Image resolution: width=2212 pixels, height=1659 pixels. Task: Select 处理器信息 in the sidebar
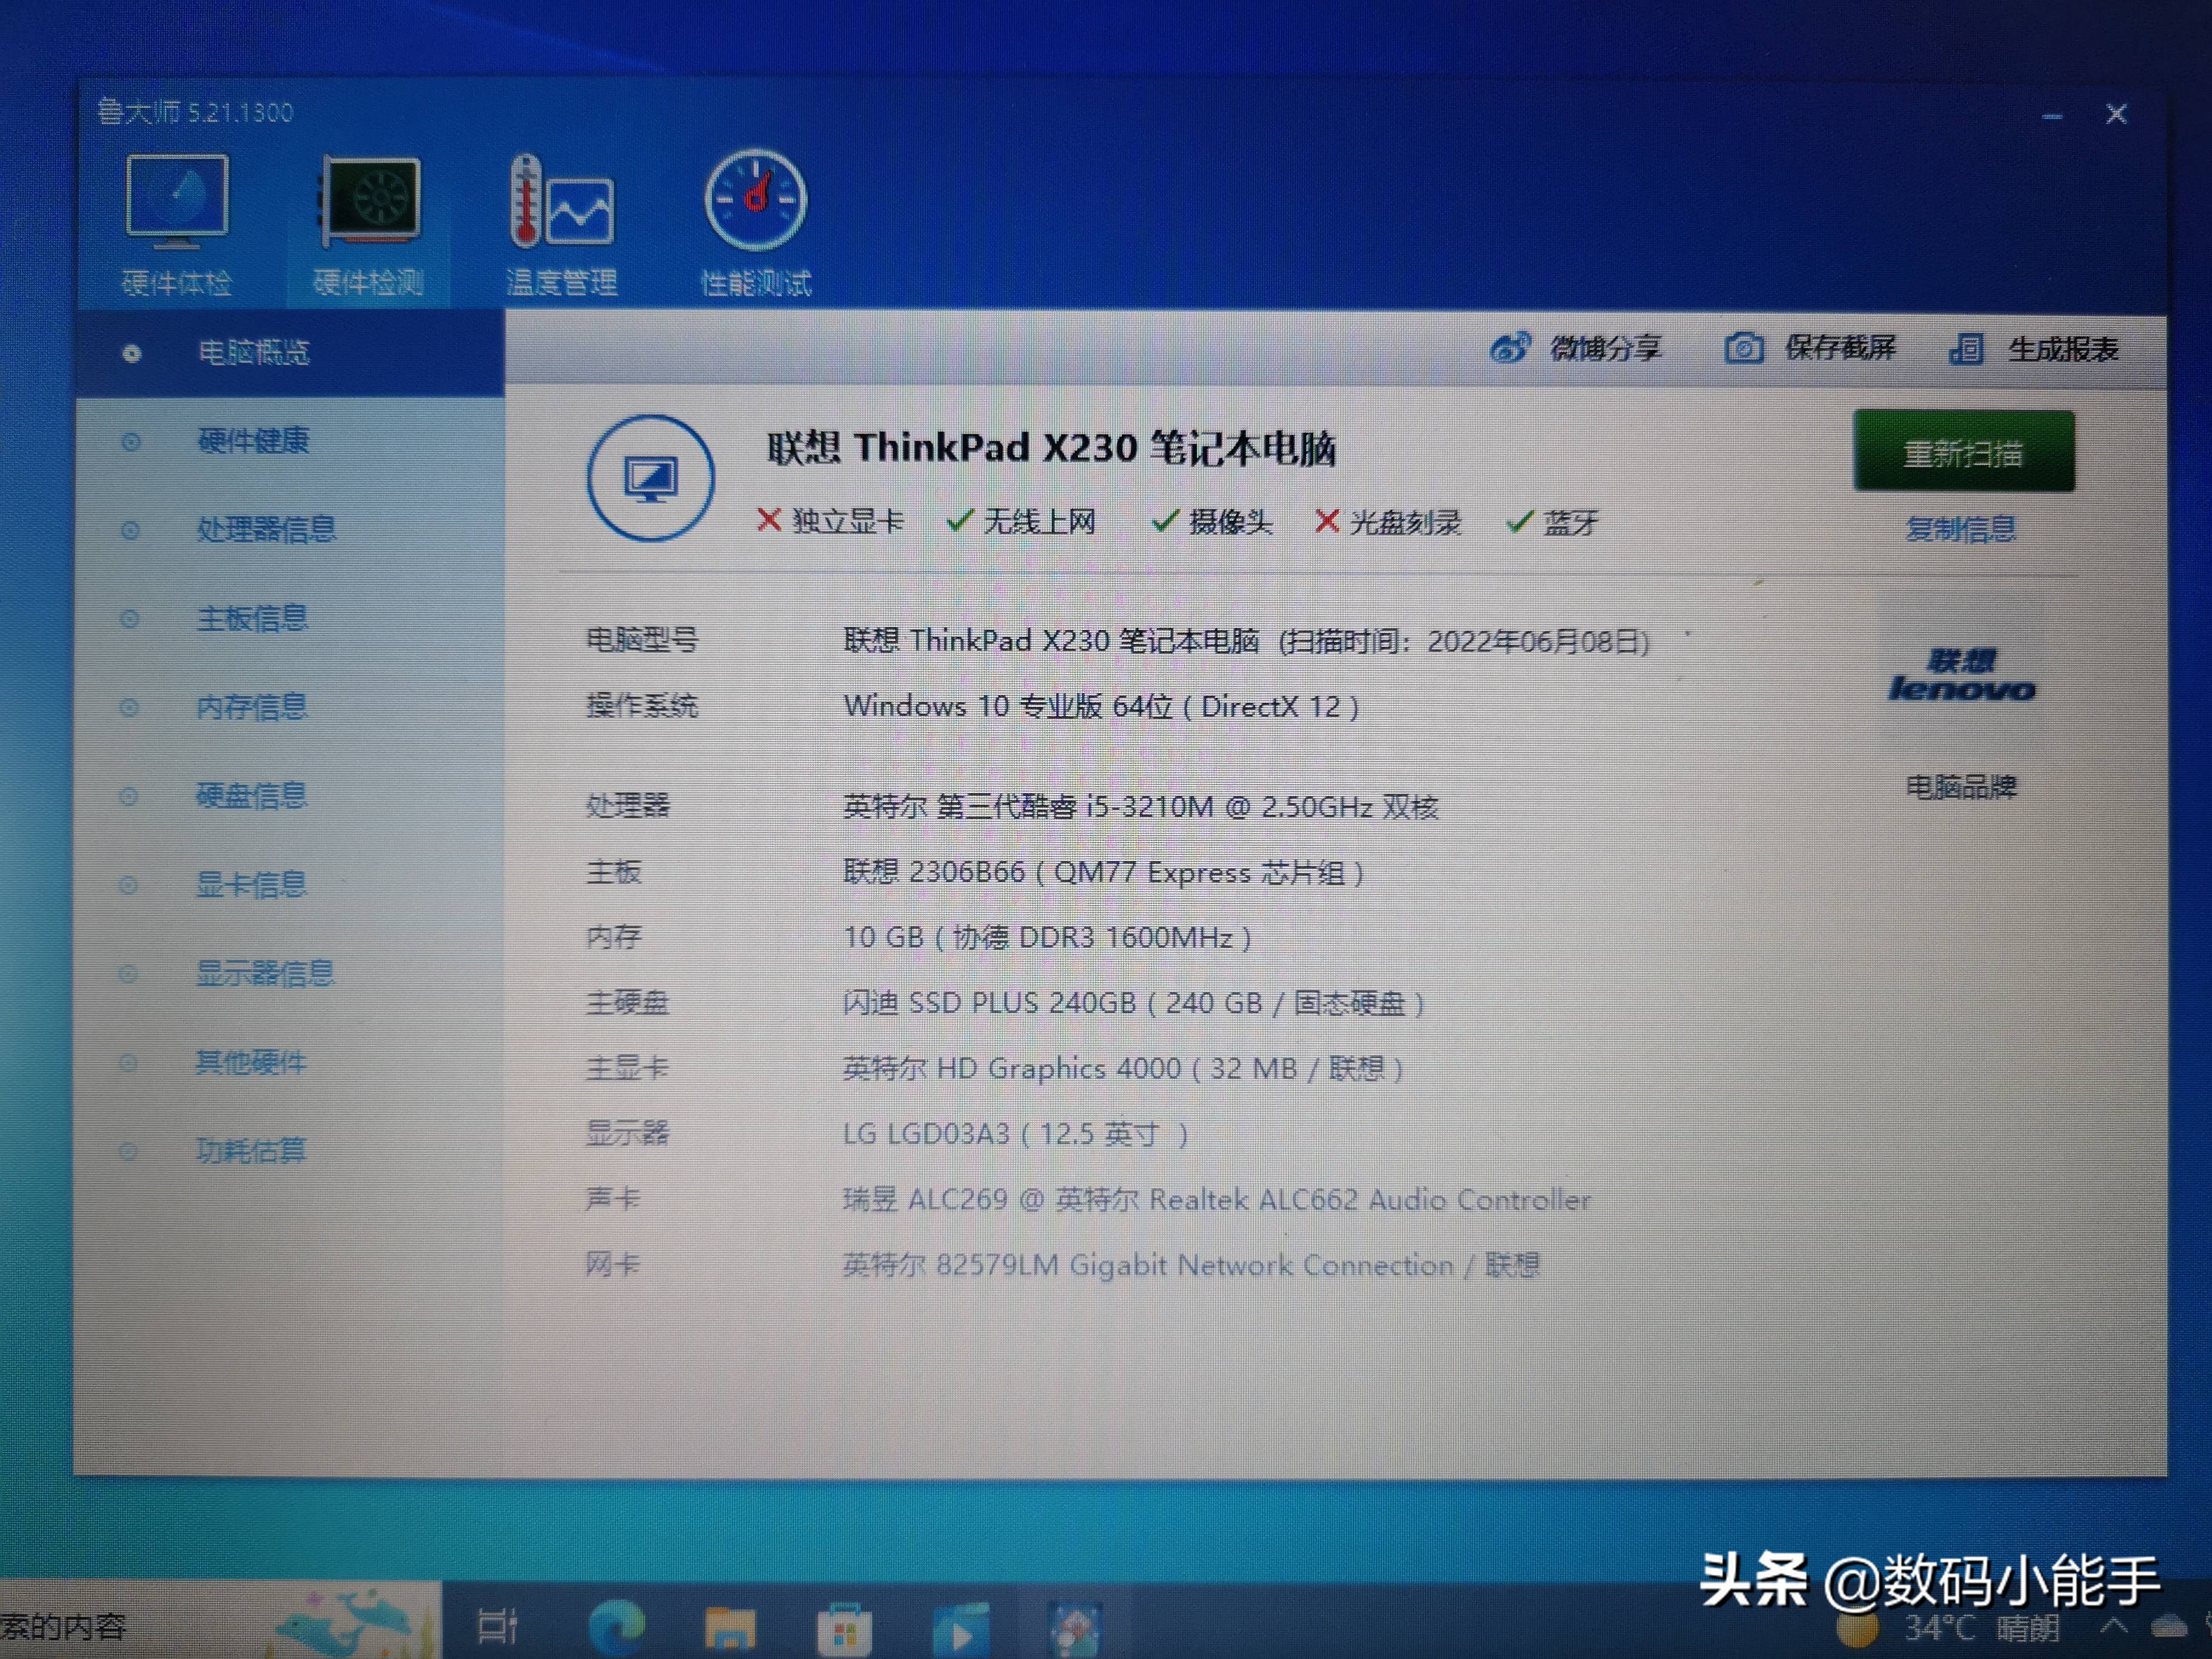click(267, 529)
